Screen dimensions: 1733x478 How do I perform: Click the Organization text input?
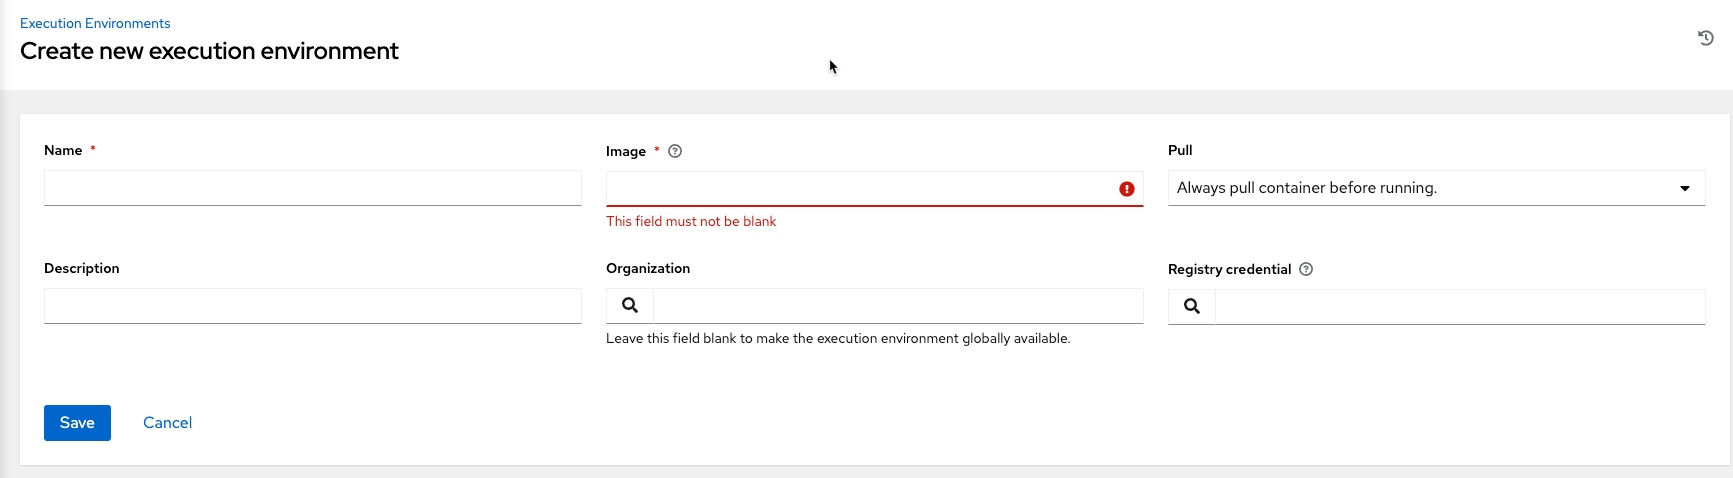point(897,306)
